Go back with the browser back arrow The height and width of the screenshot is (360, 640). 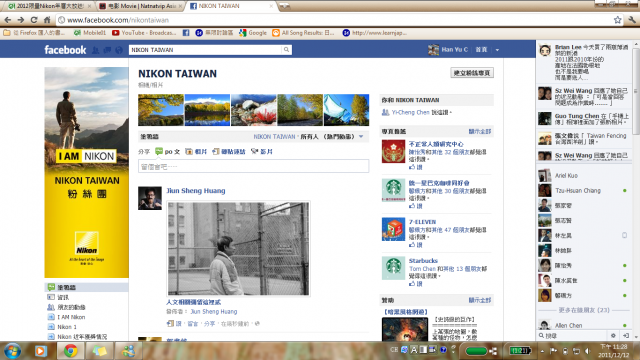8,20
